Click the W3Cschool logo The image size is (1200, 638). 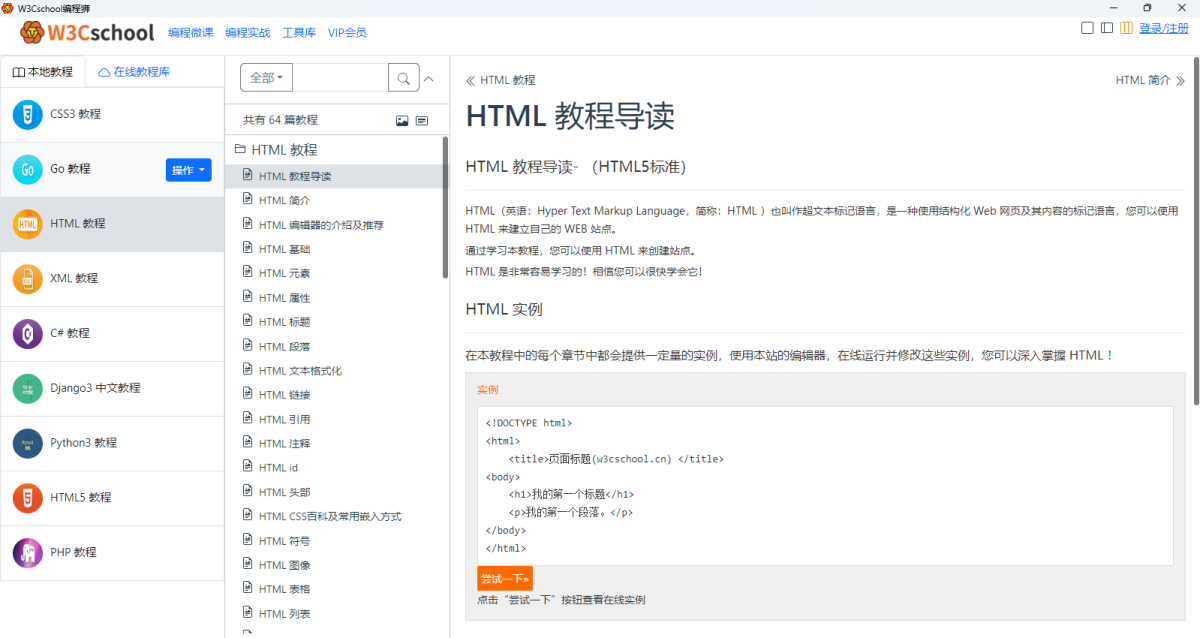pos(88,33)
